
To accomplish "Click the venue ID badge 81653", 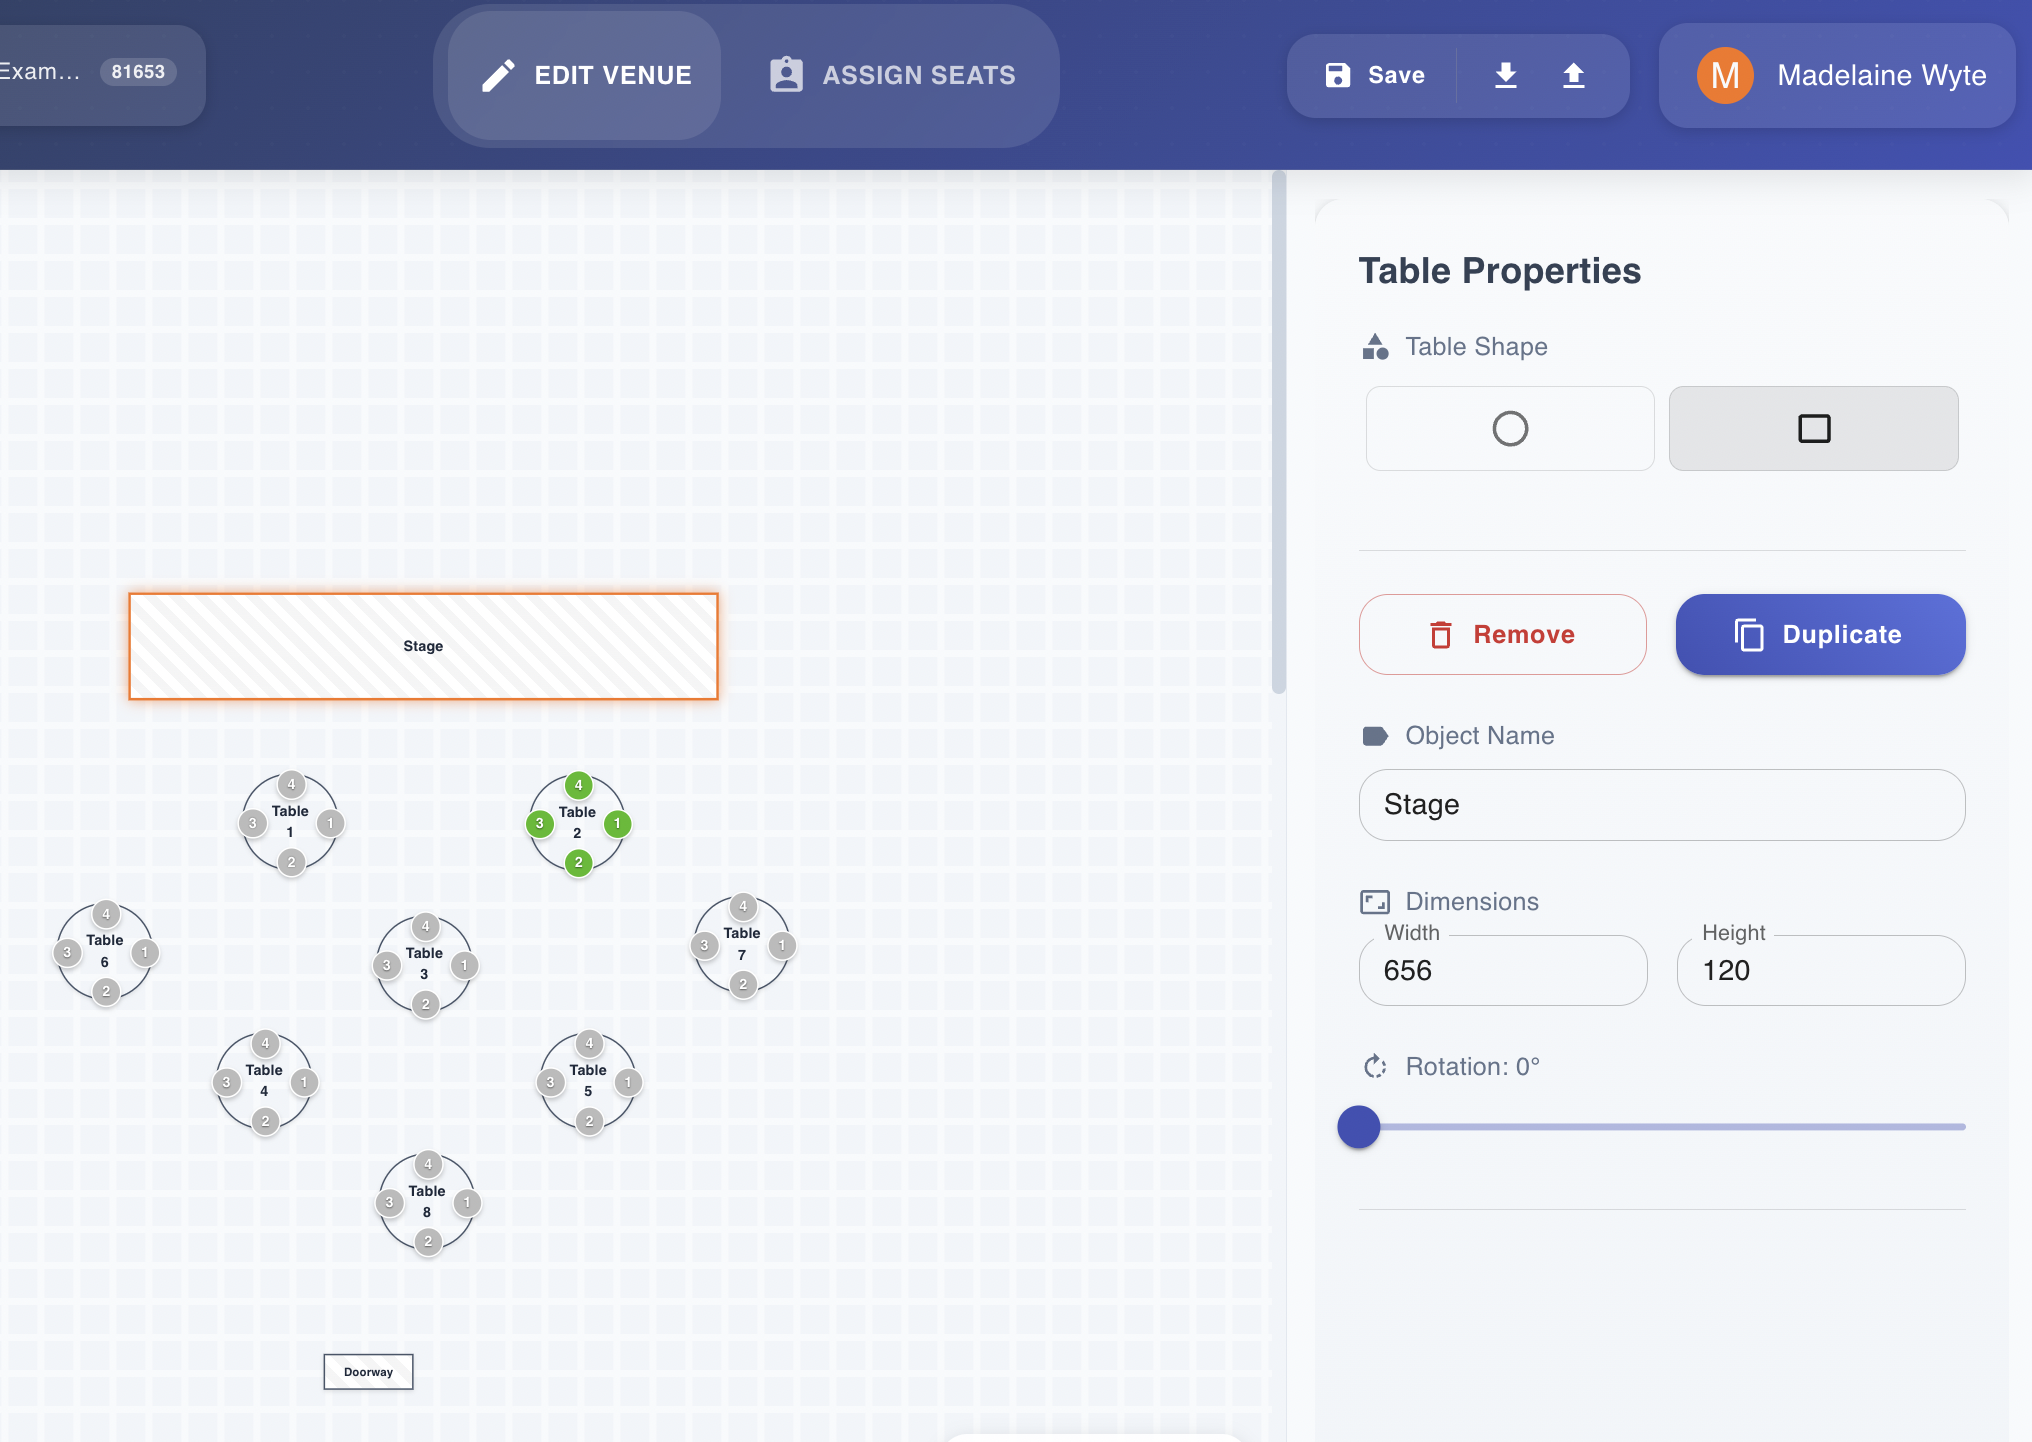I will [138, 72].
